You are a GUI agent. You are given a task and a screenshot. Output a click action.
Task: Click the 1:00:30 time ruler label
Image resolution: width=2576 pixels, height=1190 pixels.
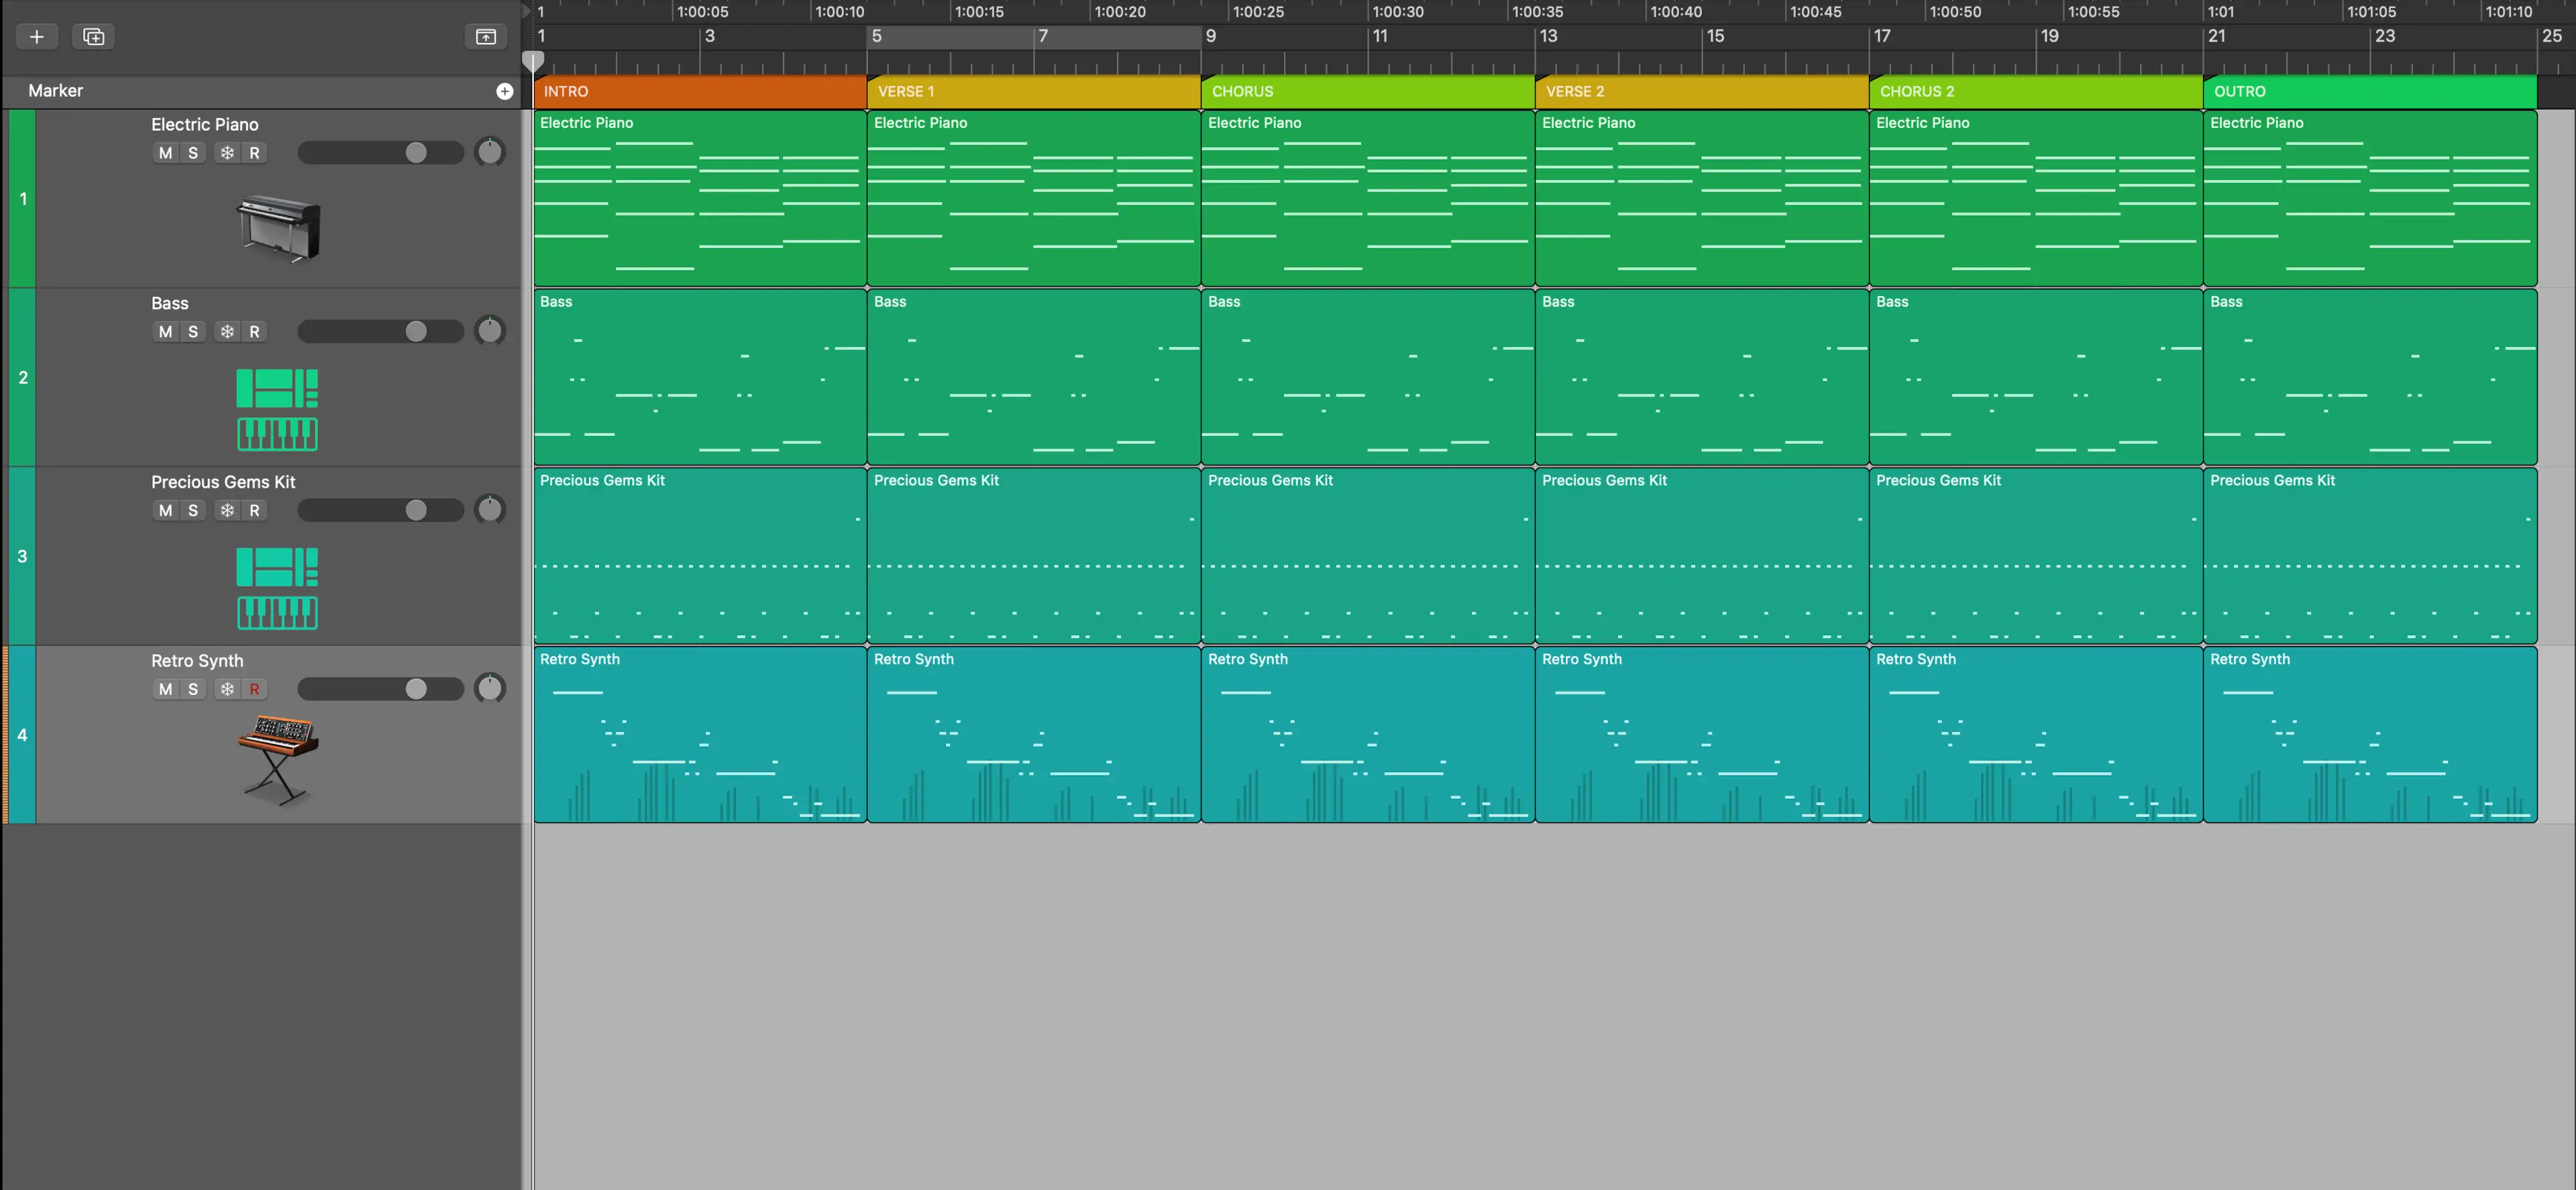[1397, 12]
